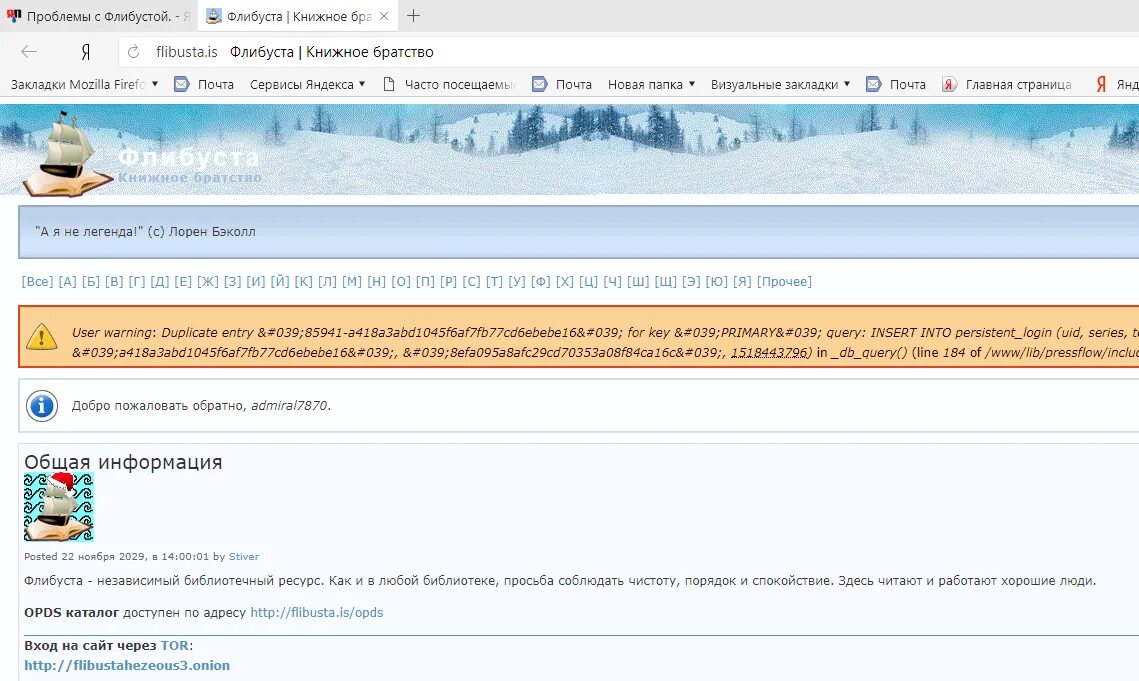
Task: Expand Визуальные закладки folder
Action: click(780, 84)
